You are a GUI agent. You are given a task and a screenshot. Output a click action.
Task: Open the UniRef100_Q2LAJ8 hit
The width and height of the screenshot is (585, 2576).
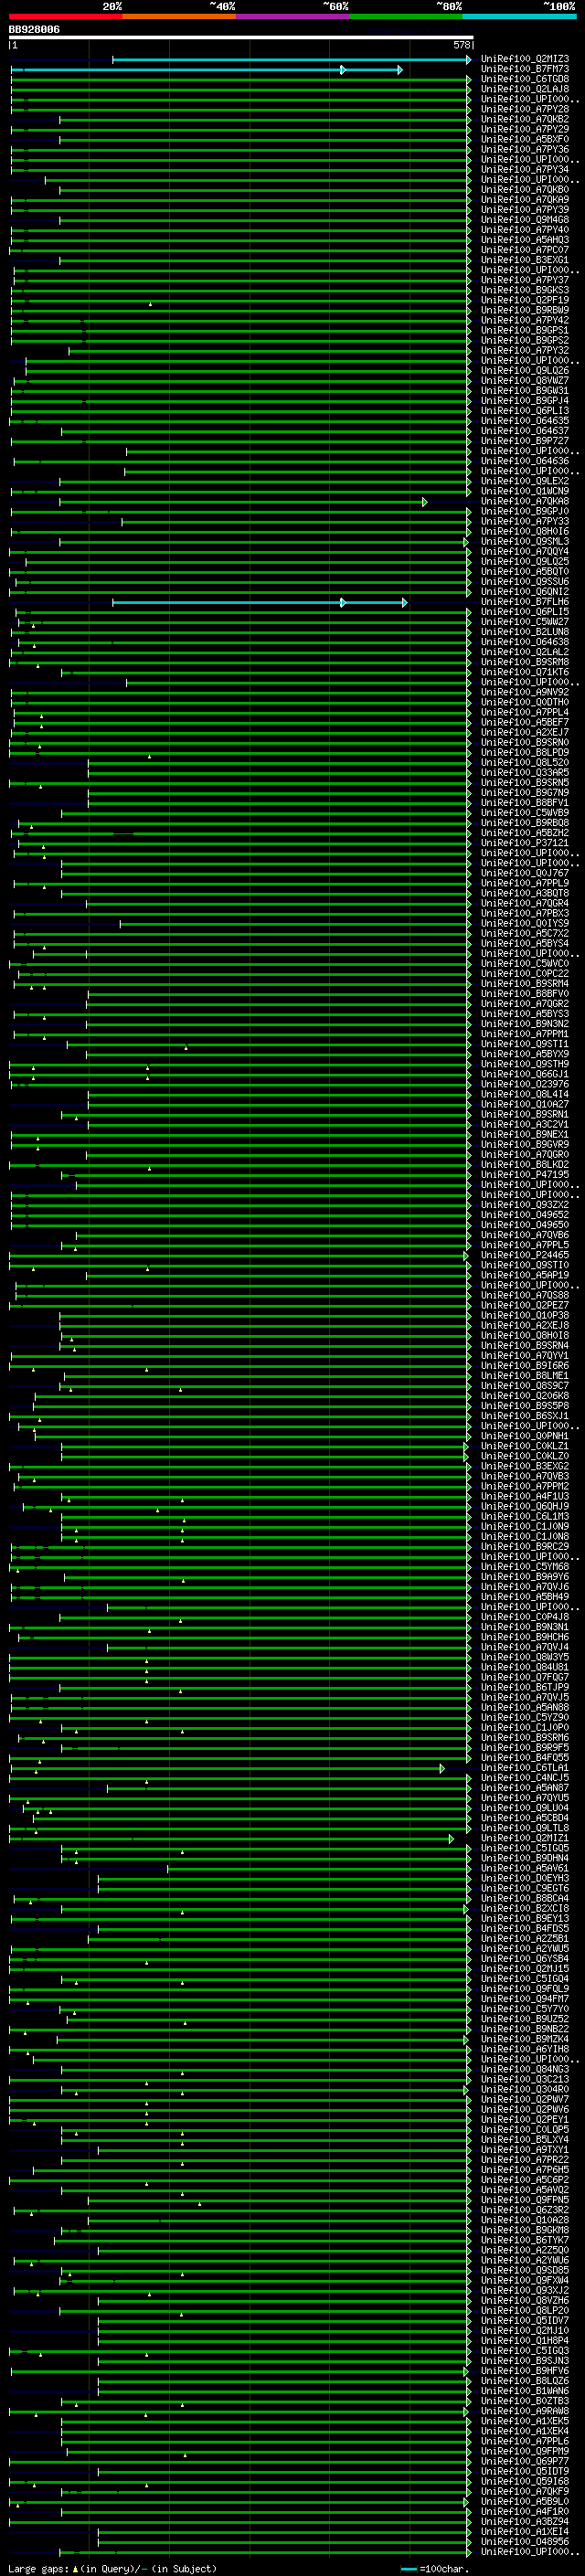pyautogui.click(x=525, y=89)
